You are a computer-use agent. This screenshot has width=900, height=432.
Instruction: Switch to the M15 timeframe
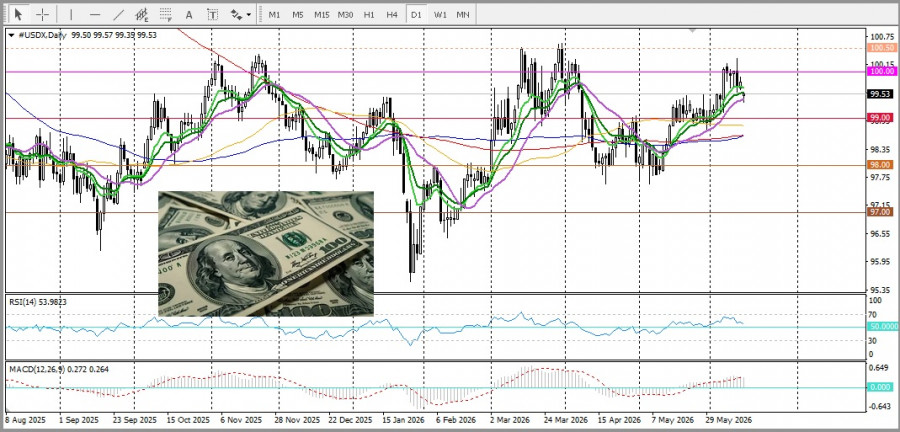click(x=321, y=14)
